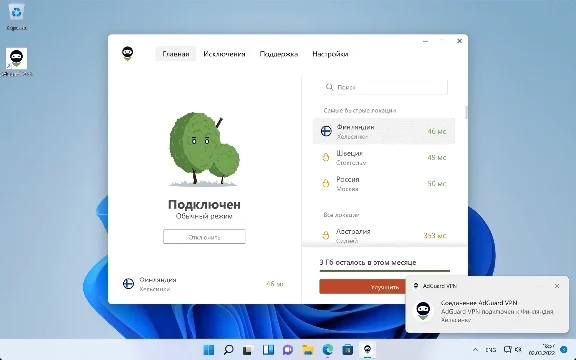576x360 pixels.
Task: Click the Самые быстрые локации heading
Action: pyautogui.click(x=360, y=110)
